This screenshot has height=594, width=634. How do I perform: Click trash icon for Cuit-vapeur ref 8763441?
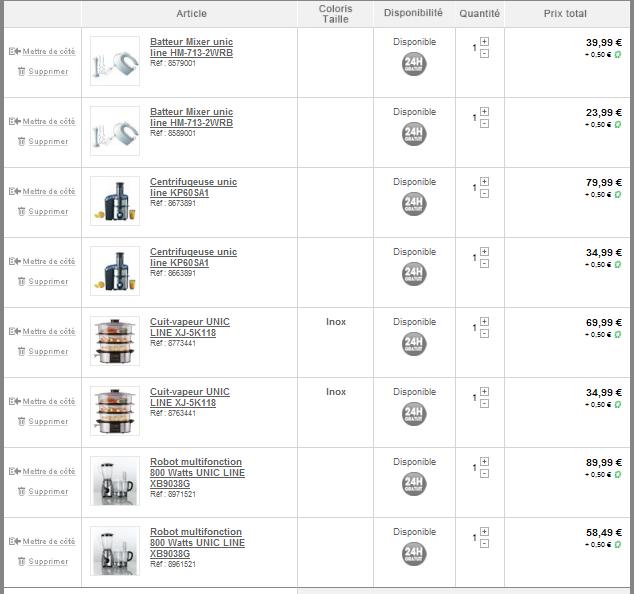click(x=22, y=421)
